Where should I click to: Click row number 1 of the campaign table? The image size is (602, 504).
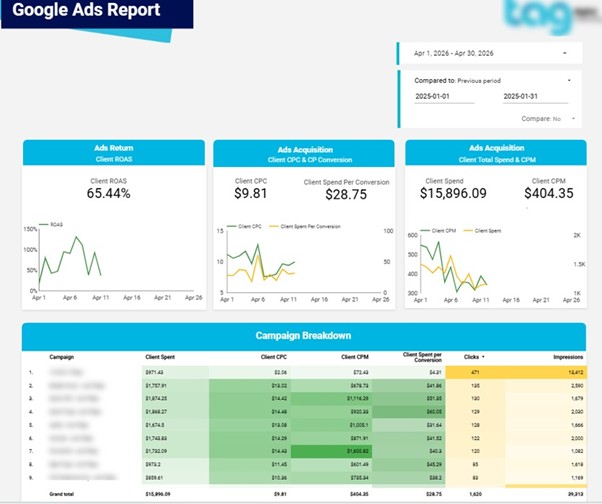pos(31,373)
